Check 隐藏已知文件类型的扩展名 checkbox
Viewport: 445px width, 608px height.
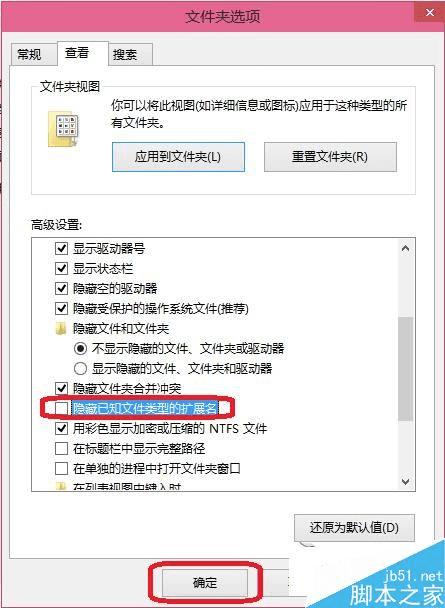(61, 408)
